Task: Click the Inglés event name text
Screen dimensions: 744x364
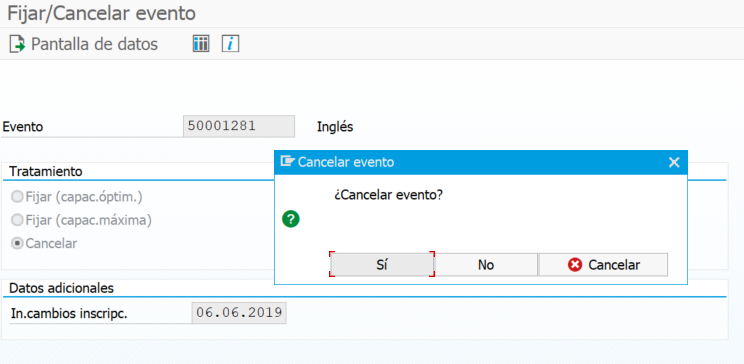Action: tap(335, 127)
